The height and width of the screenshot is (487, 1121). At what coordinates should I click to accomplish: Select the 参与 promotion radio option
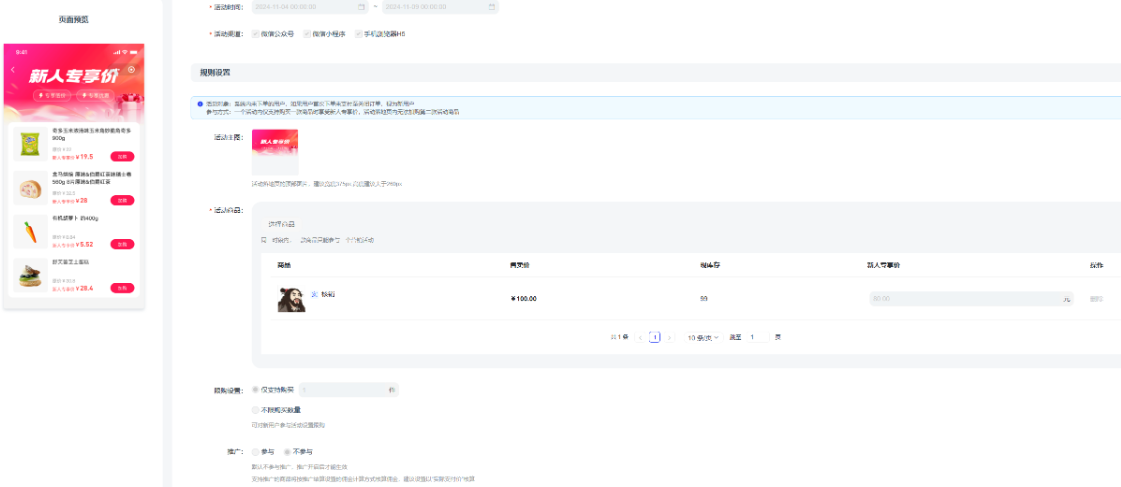tap(255, 452)
